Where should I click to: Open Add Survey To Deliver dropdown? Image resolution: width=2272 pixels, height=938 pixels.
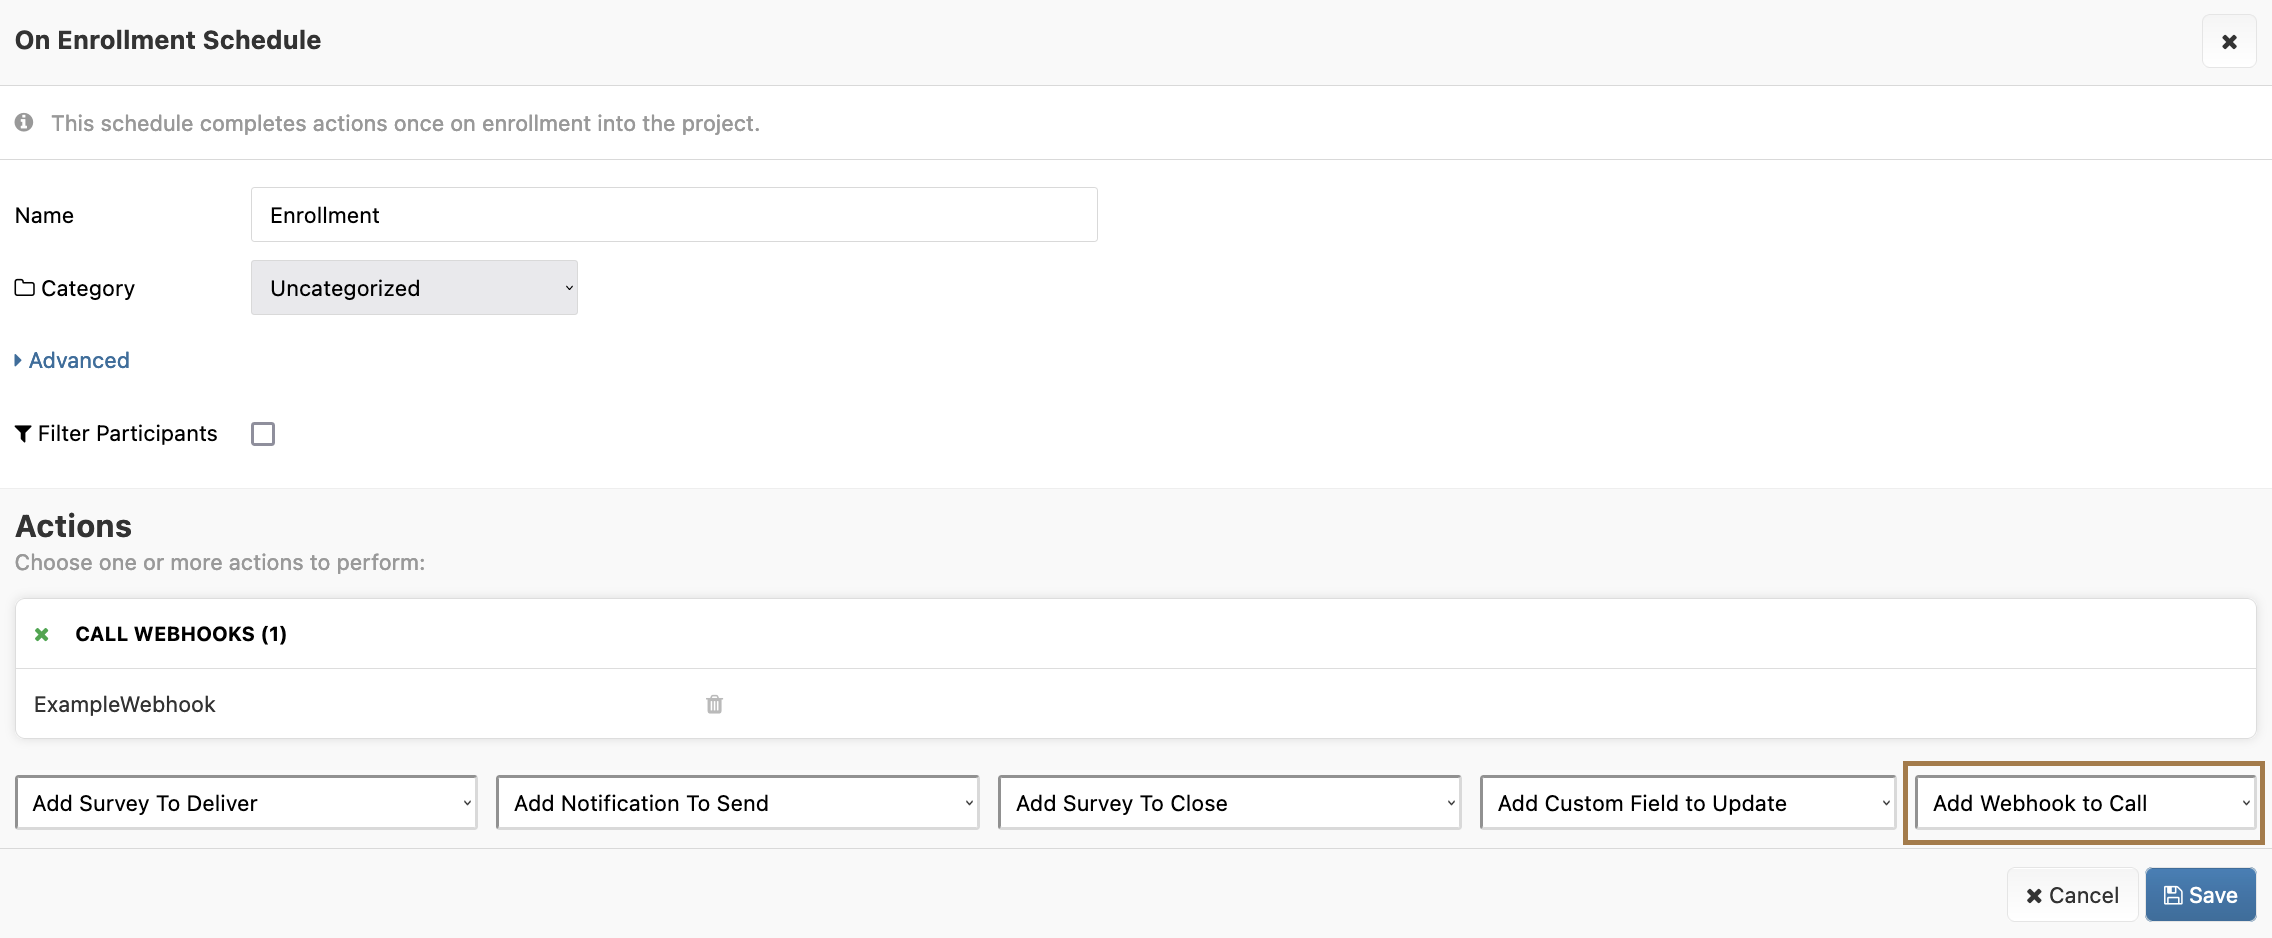click(246, 803)
